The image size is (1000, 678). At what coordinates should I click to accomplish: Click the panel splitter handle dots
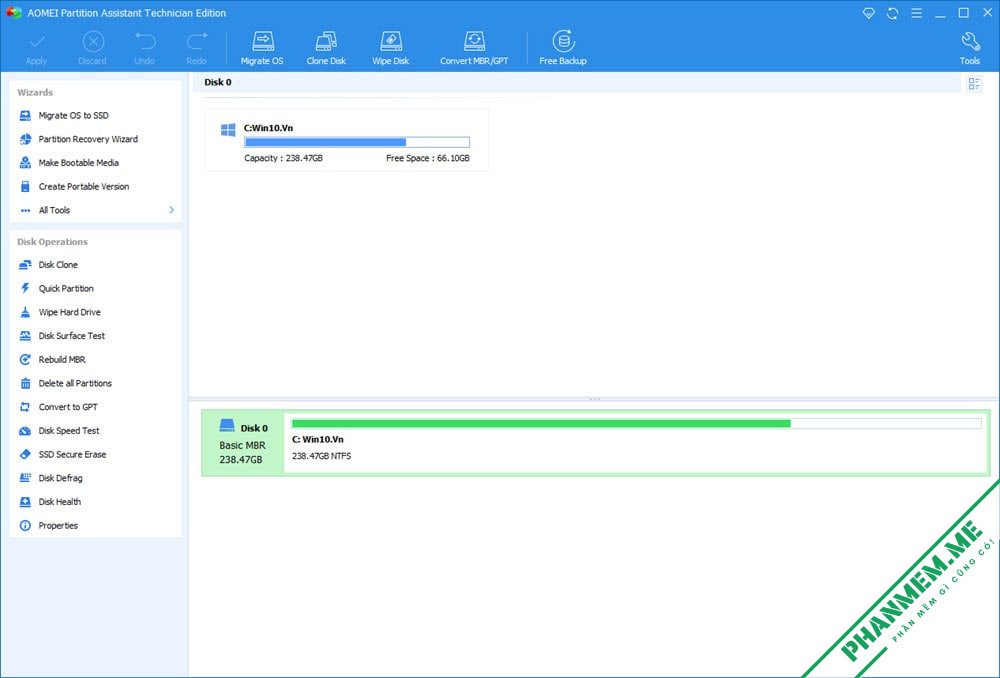tap(594, 399)
